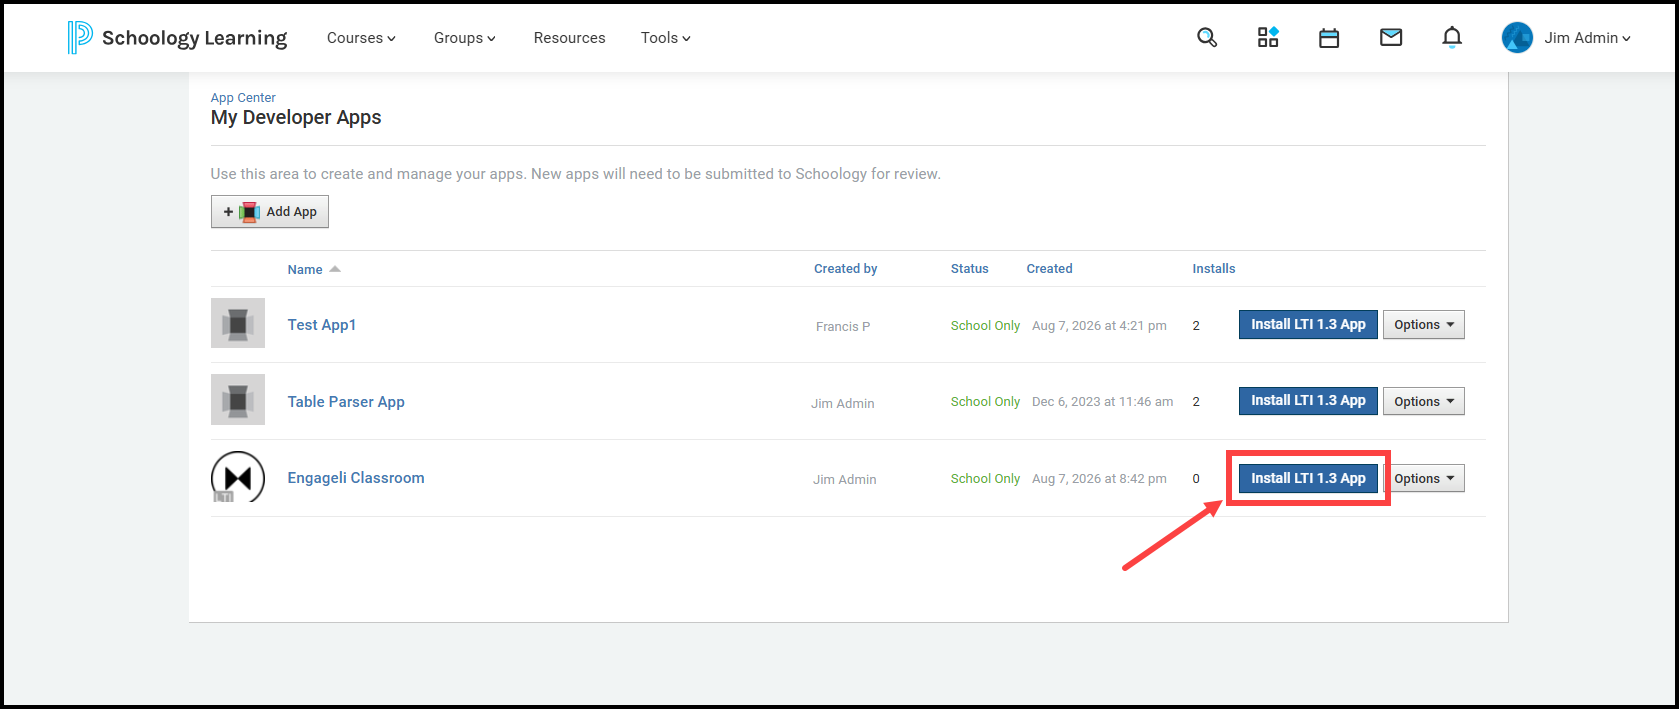Open the App Center breadcrumb link
Image resolution: width=1679 pixels, height=709 pixels.
243,97
